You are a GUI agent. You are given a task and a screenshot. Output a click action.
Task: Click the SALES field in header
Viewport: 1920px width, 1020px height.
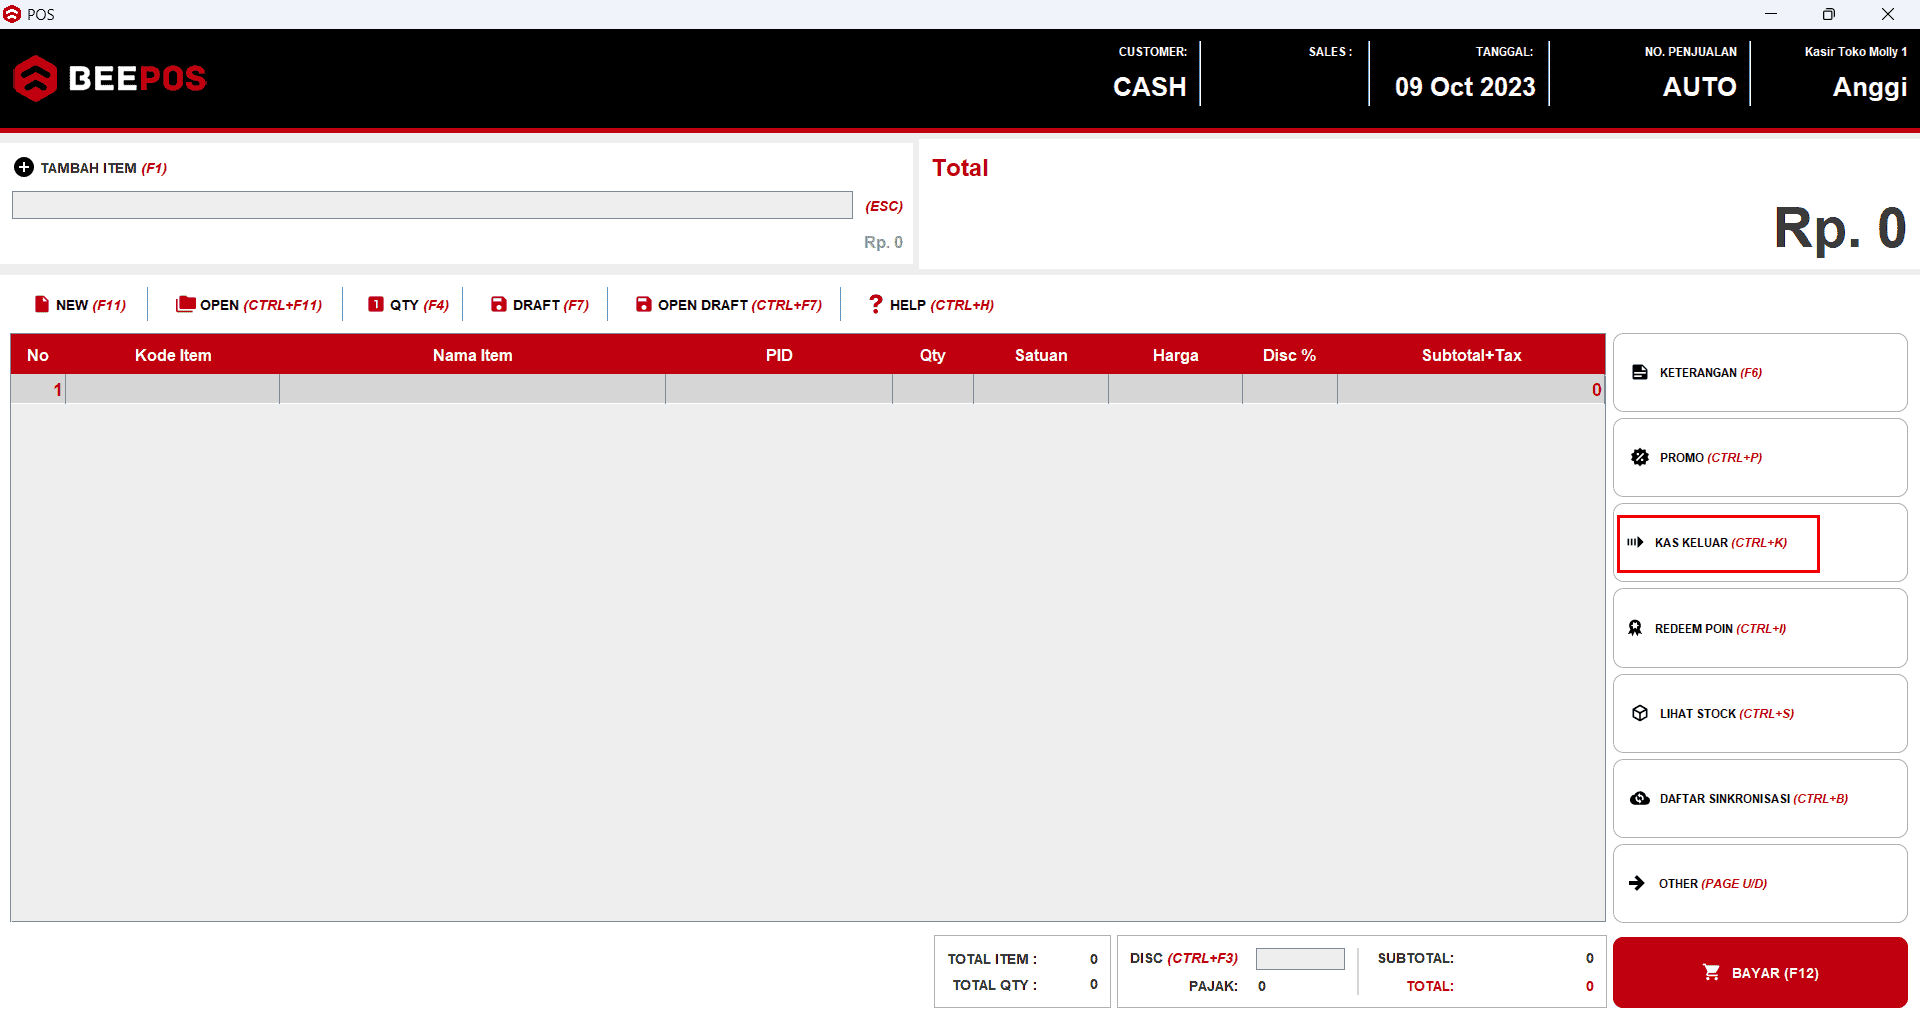(1330, 52)
